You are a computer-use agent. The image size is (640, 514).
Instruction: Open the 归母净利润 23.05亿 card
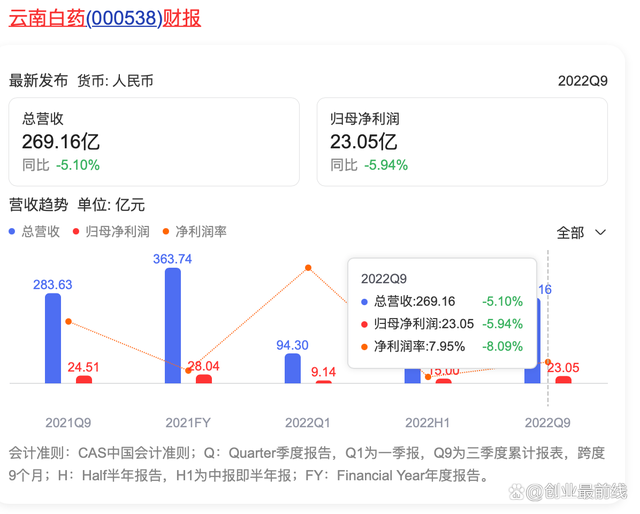tap(462, 142)
